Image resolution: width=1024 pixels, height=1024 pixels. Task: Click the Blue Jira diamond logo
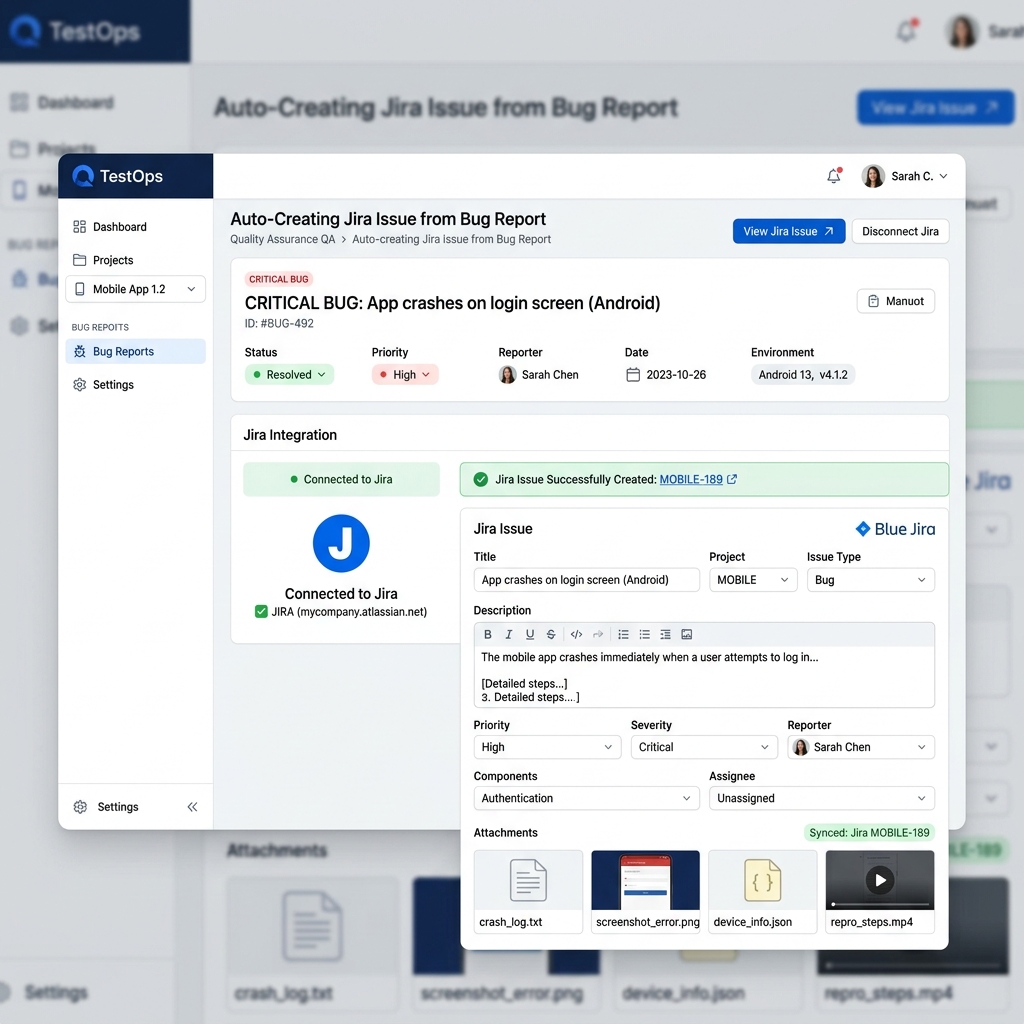[863, 529]
